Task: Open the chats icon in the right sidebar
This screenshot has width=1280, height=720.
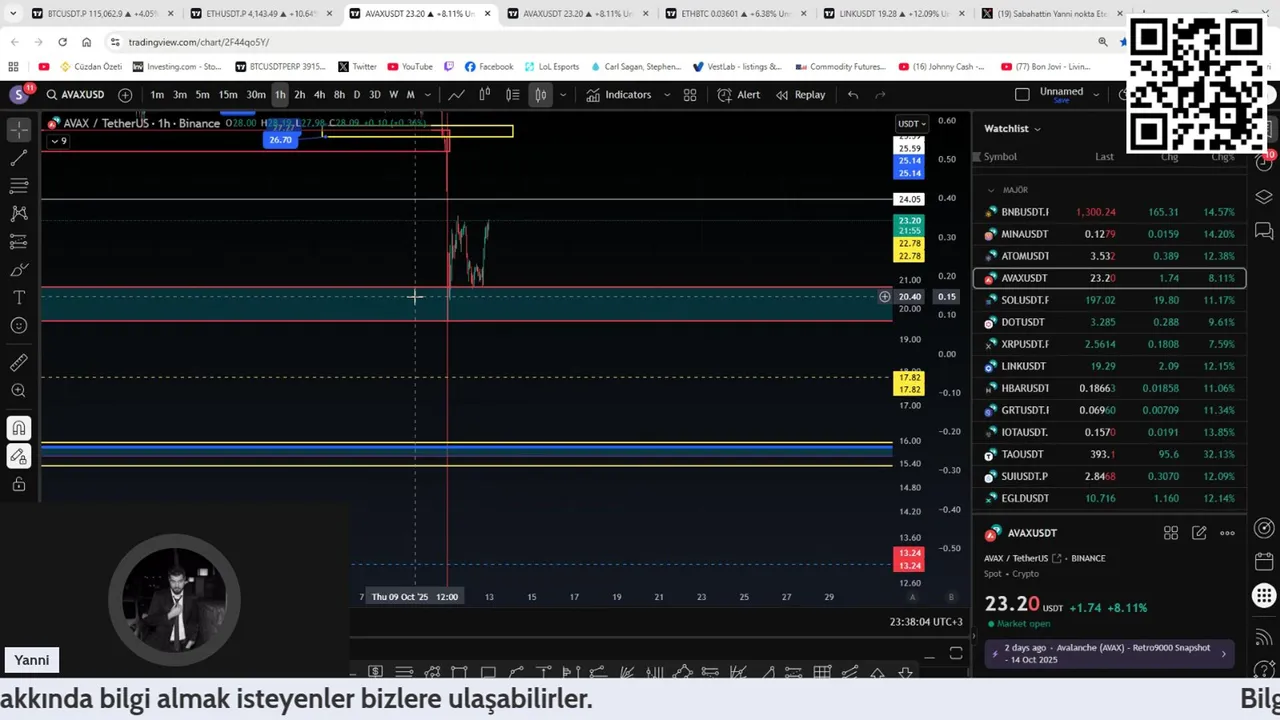Action: click(x=1264, y=231)
